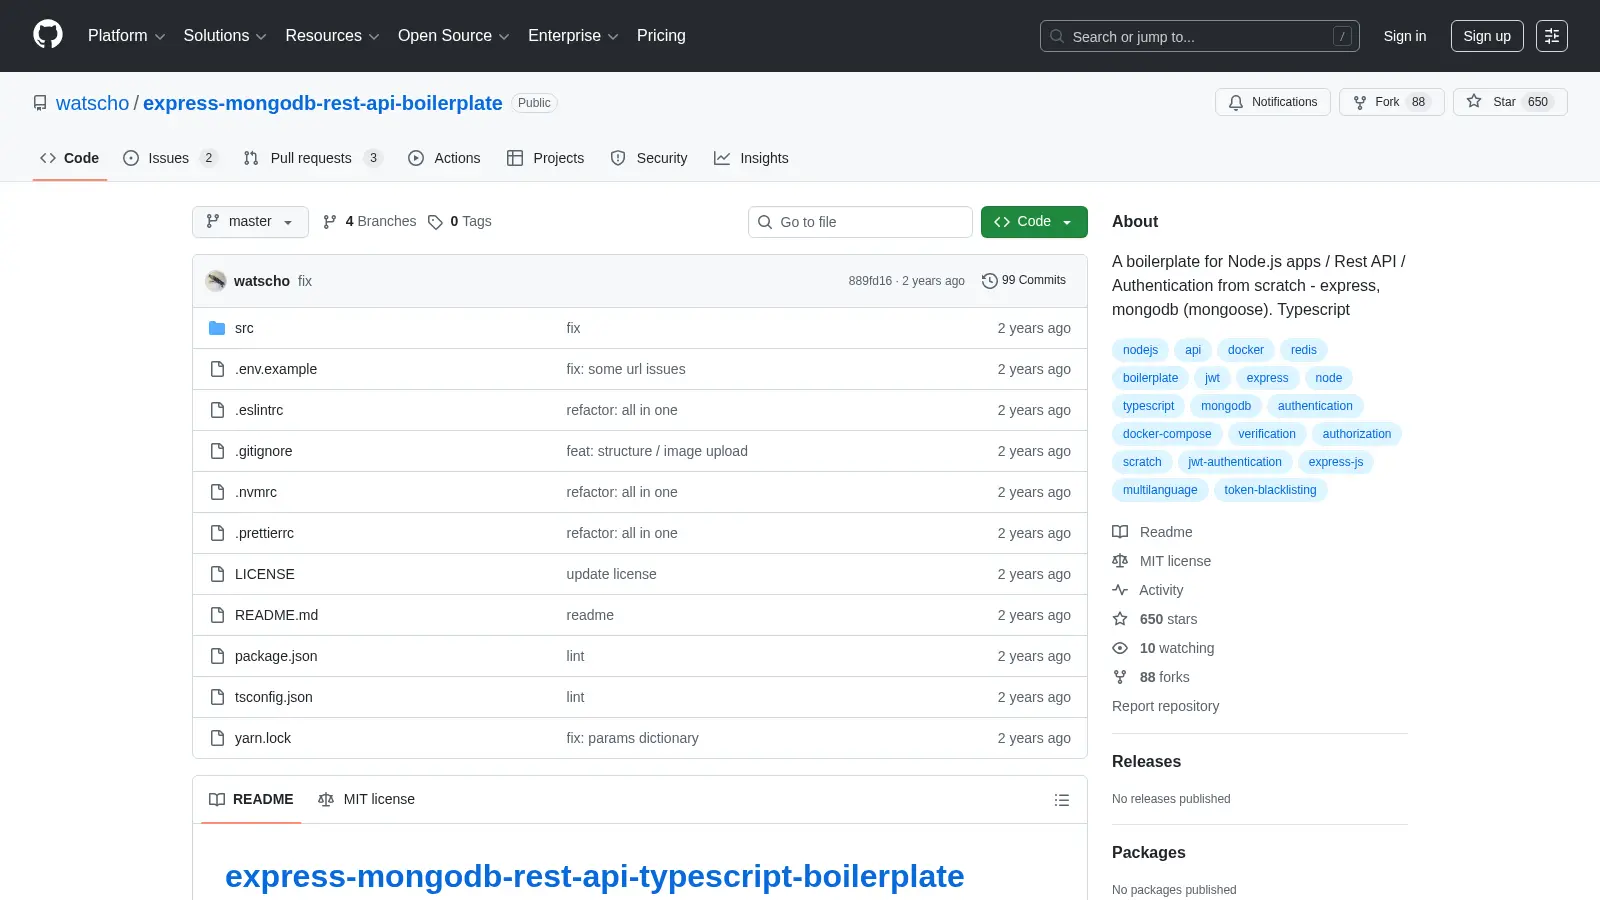The image size is (1600, 900).
Task: Click the commit history clock icon
Action: [x=990, y=281]
